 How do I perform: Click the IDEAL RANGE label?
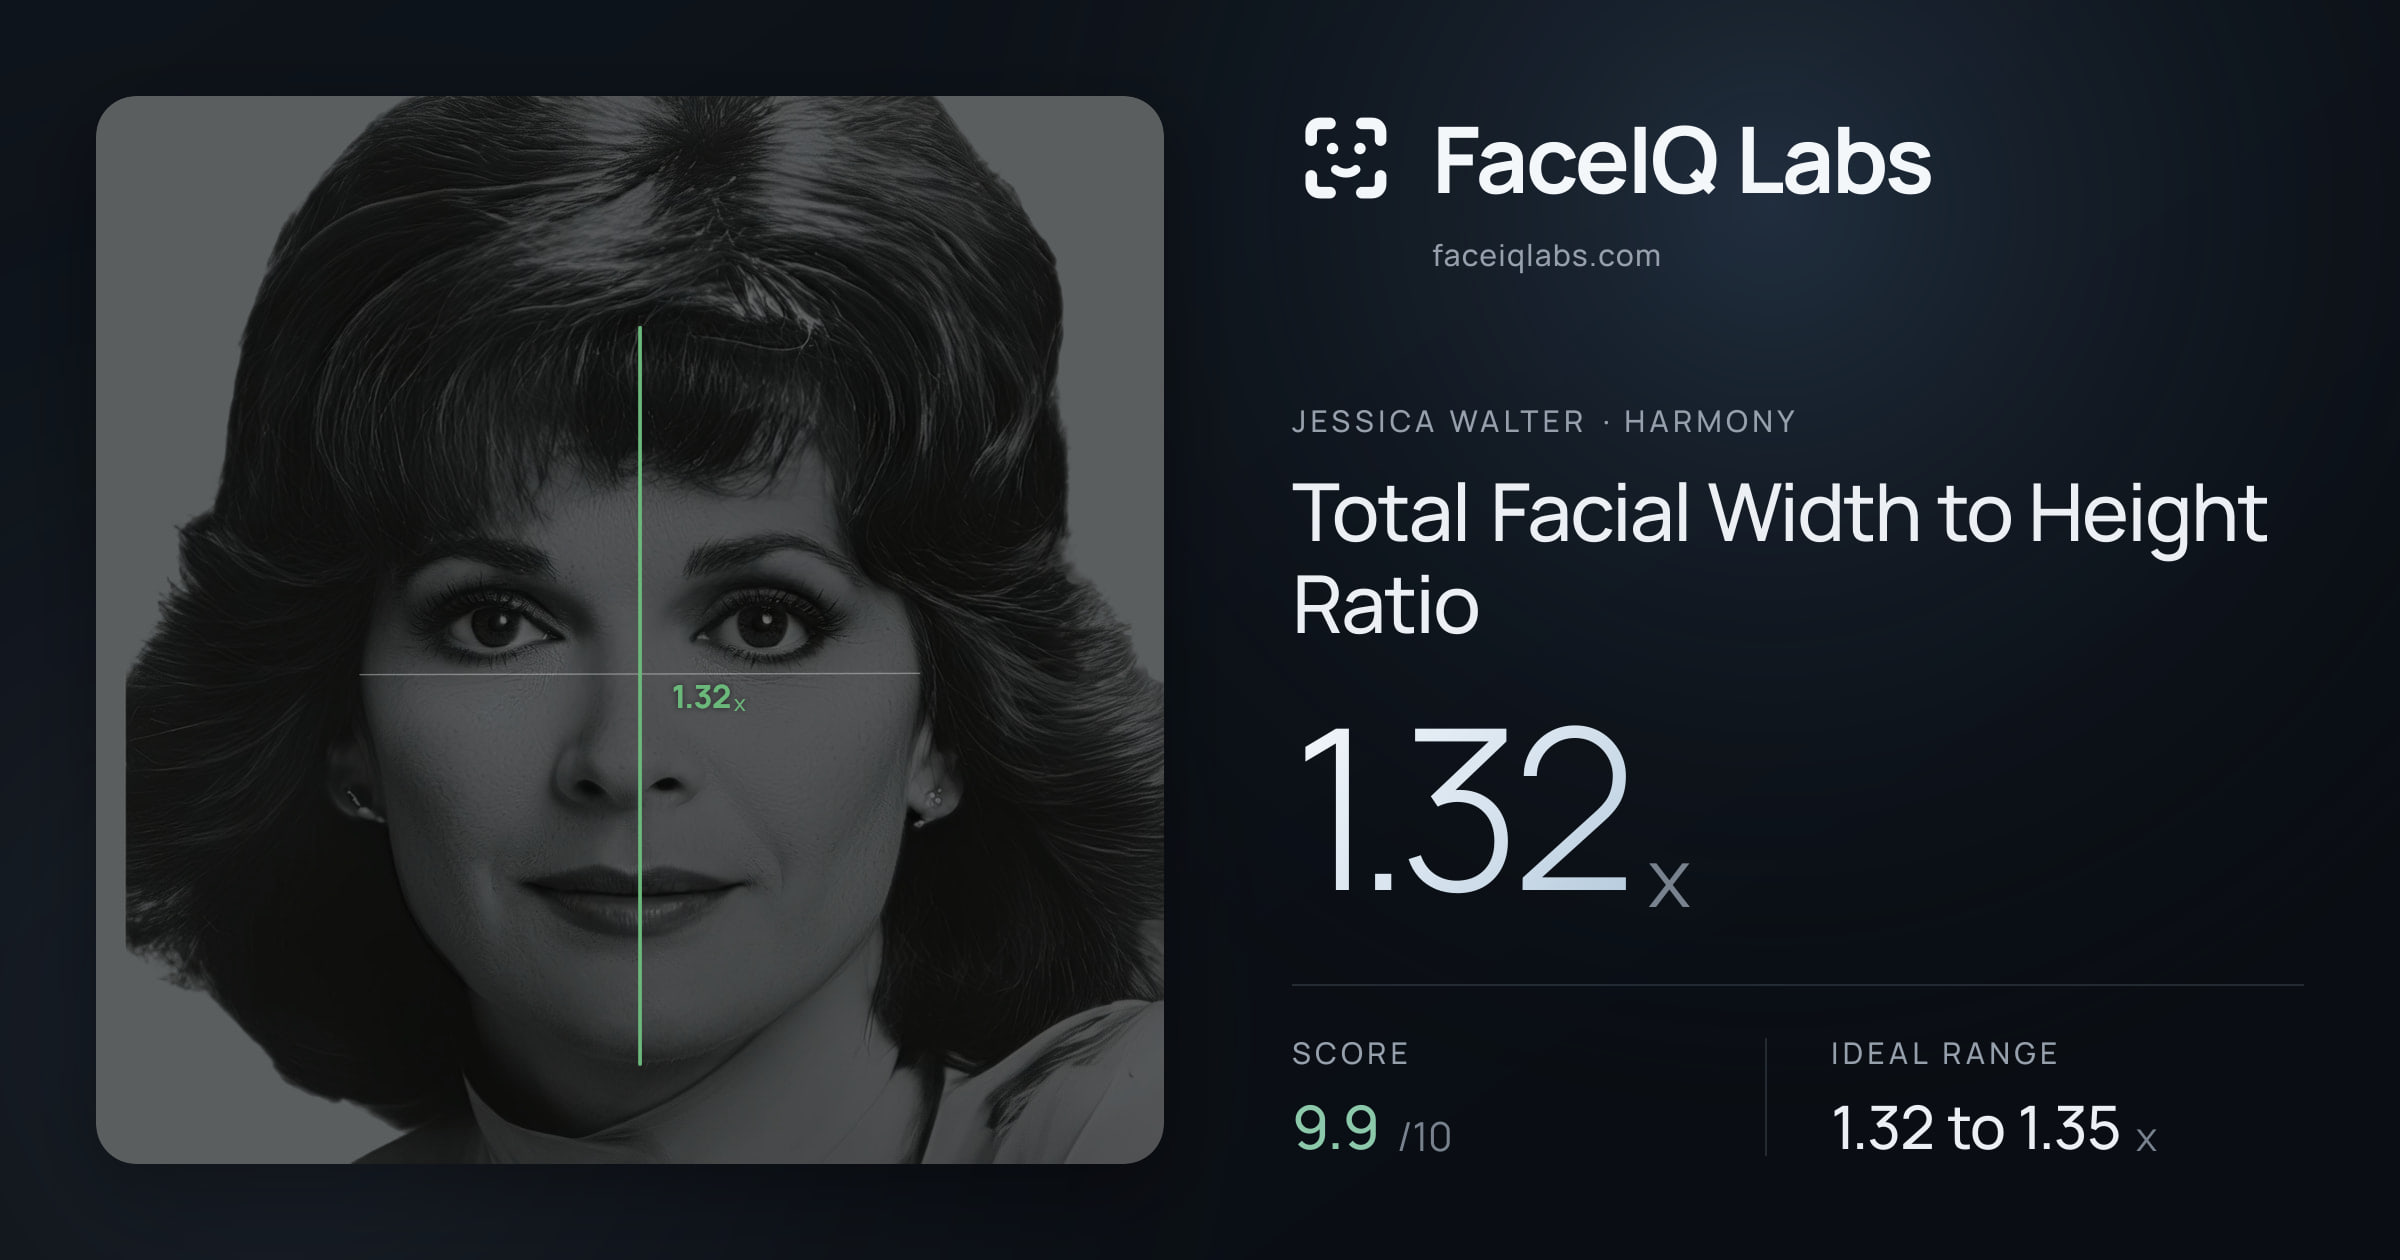(x=1944, y=1053)
